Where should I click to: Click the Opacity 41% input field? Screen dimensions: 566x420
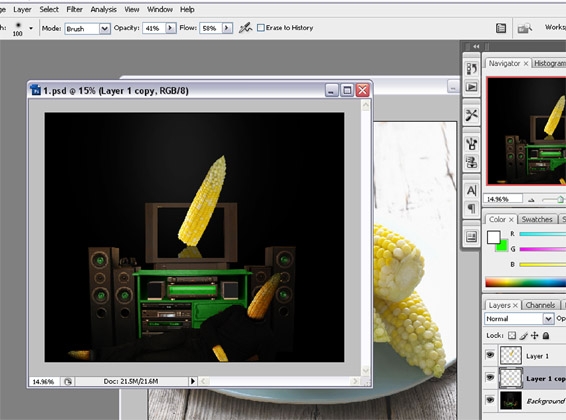(154, 28)
